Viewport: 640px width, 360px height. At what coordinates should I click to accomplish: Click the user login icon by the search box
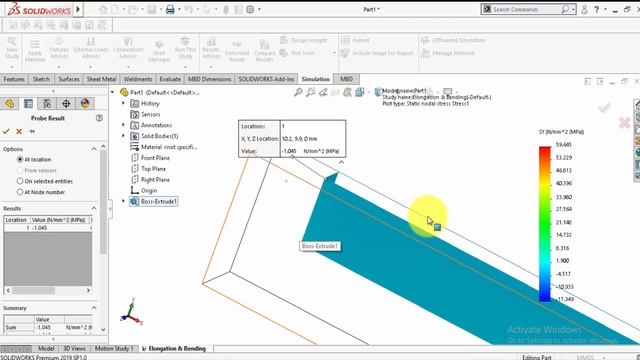[584, 9]
